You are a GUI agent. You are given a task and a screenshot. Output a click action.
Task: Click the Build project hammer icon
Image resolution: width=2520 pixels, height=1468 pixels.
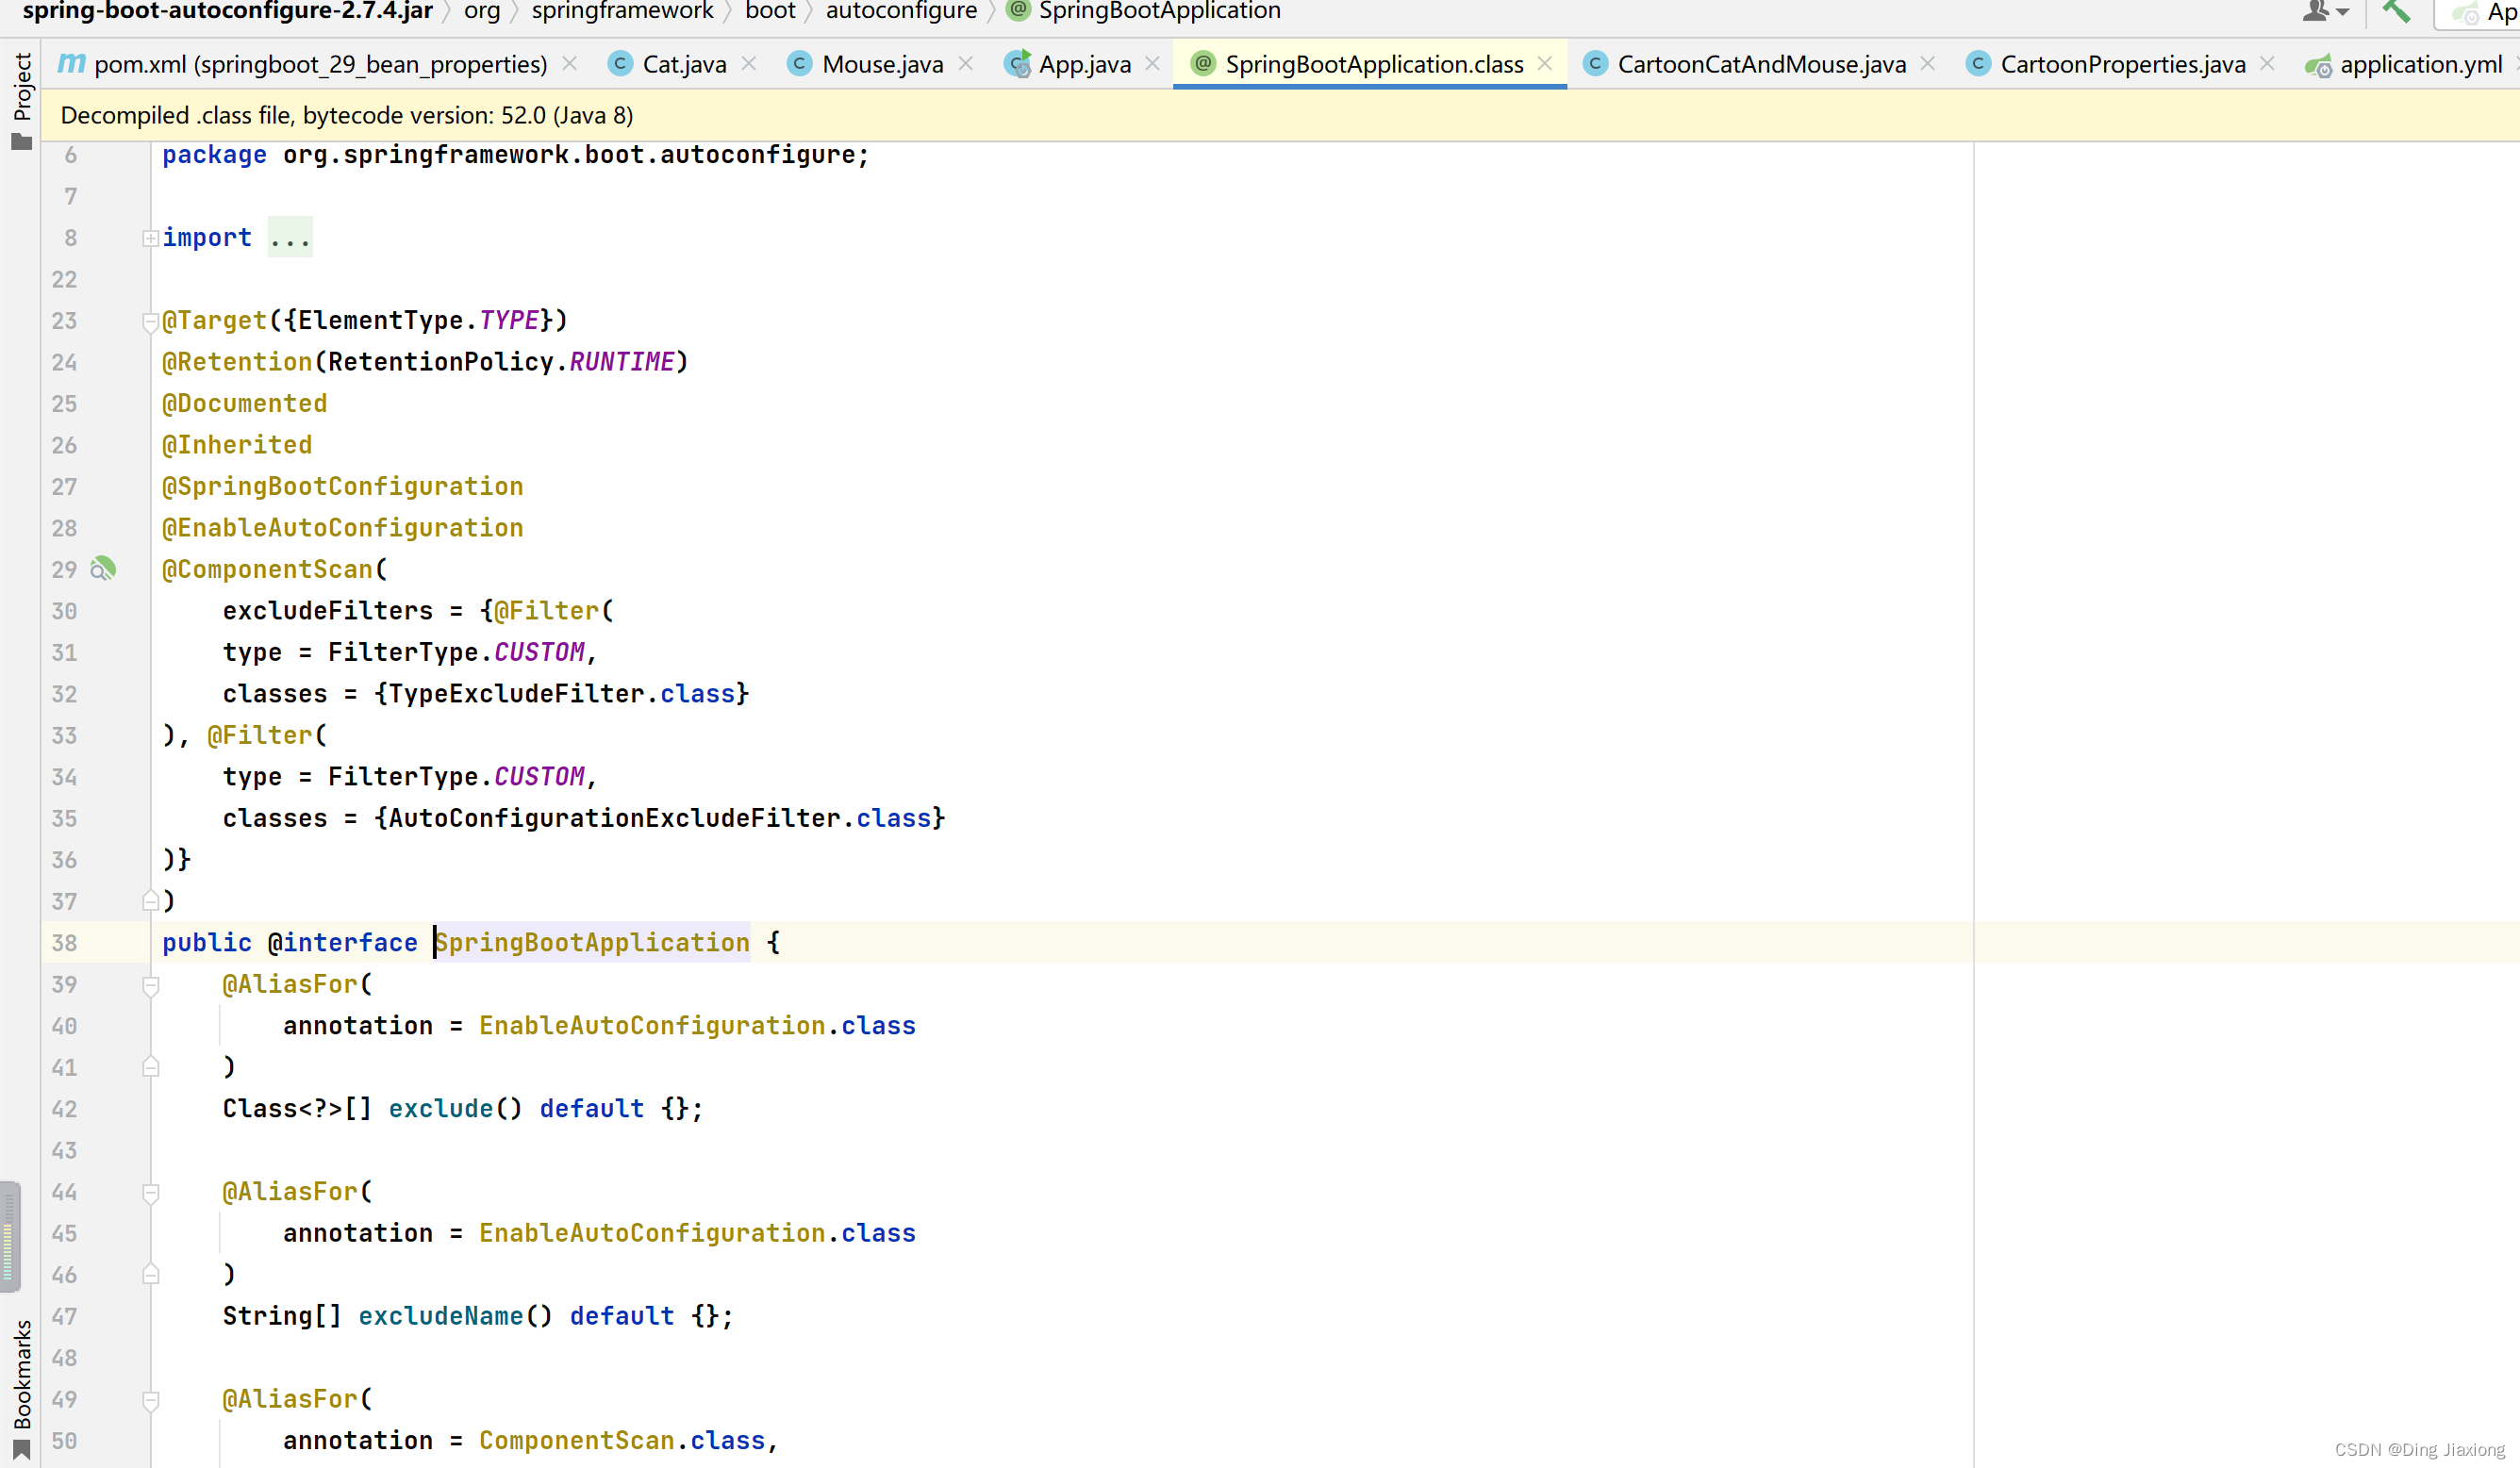2396,12
